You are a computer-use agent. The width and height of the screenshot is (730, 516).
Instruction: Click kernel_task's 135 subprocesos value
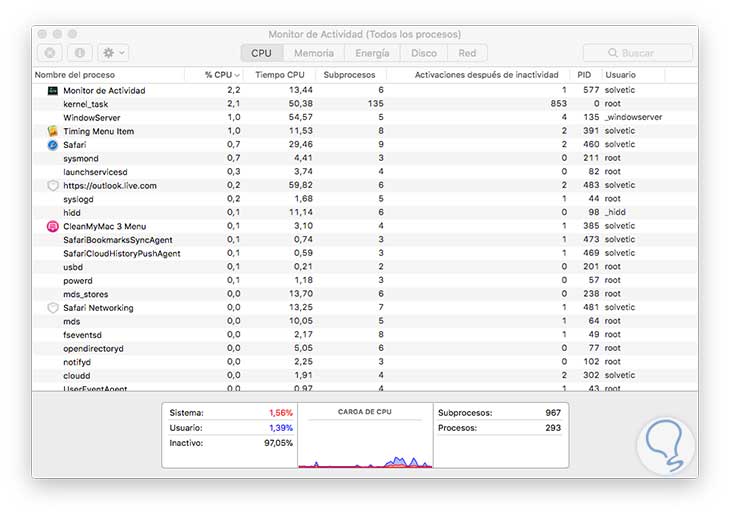pos(375,103)
